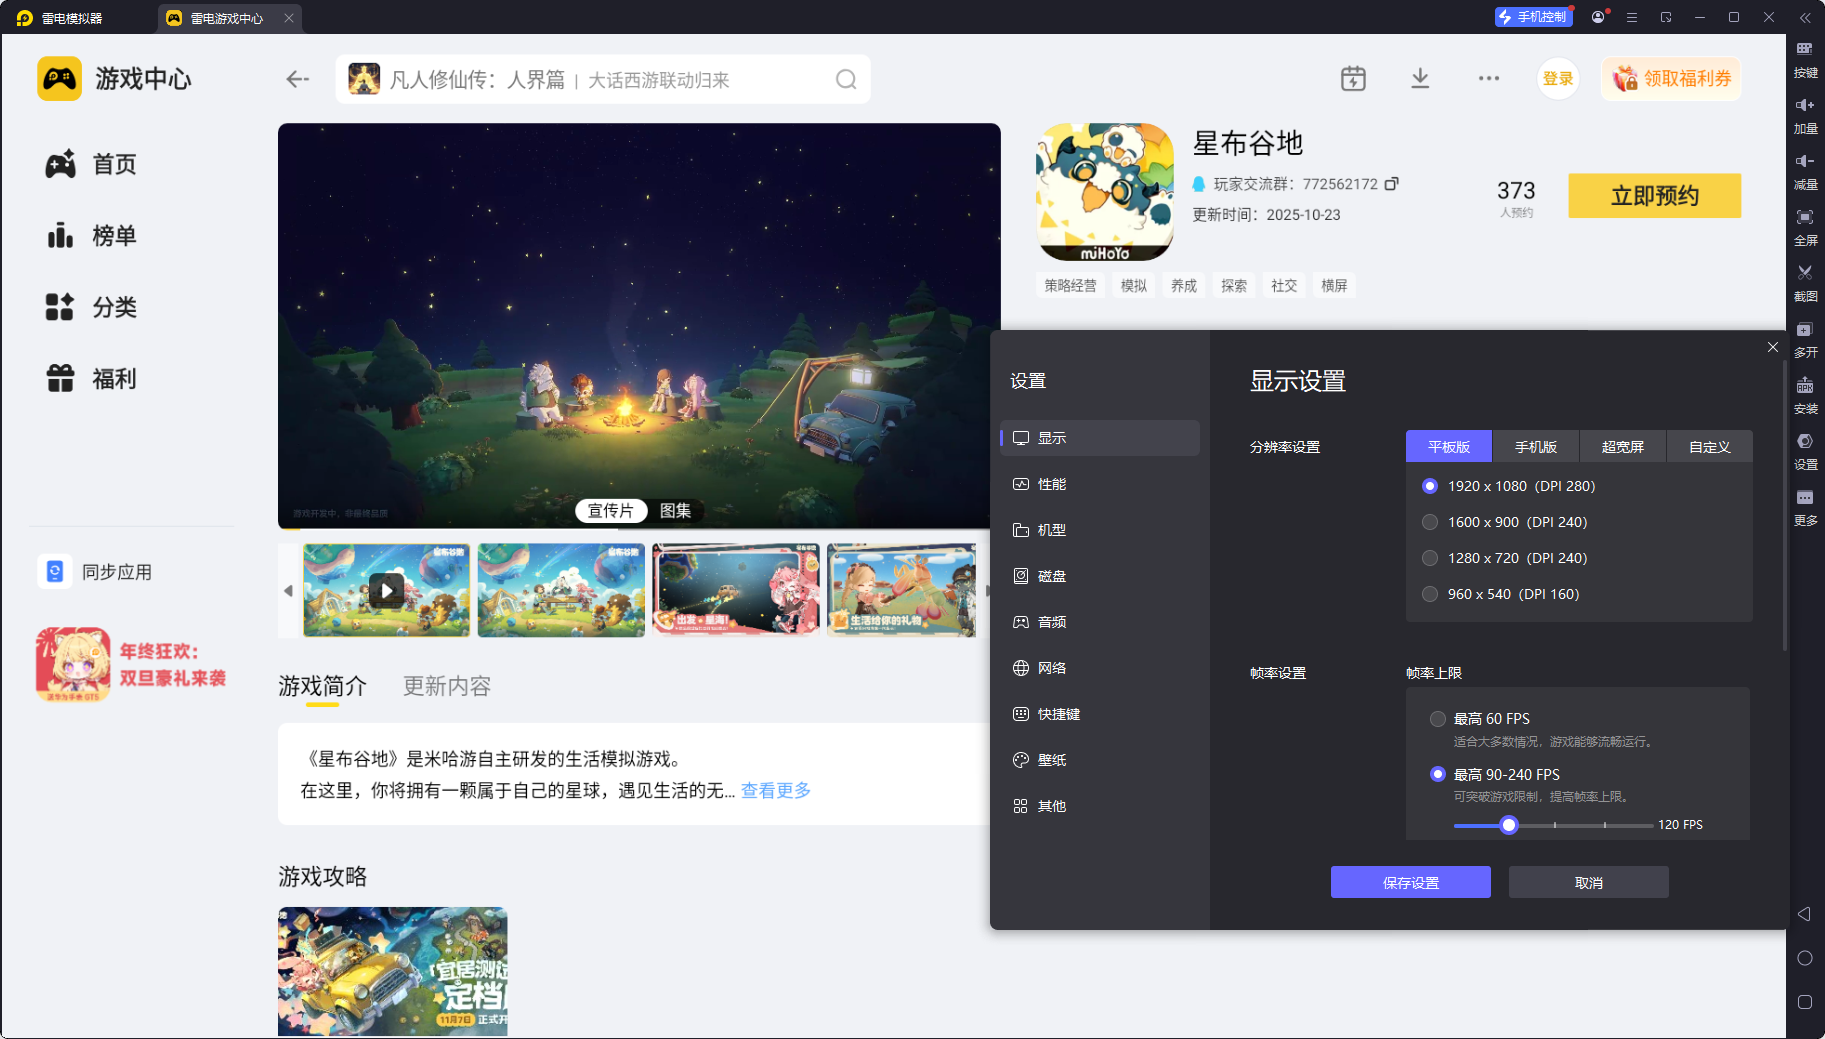This screenshot has width=1825, height=1039.
Task: Click the game search input field
Action: tap(603, 79)
